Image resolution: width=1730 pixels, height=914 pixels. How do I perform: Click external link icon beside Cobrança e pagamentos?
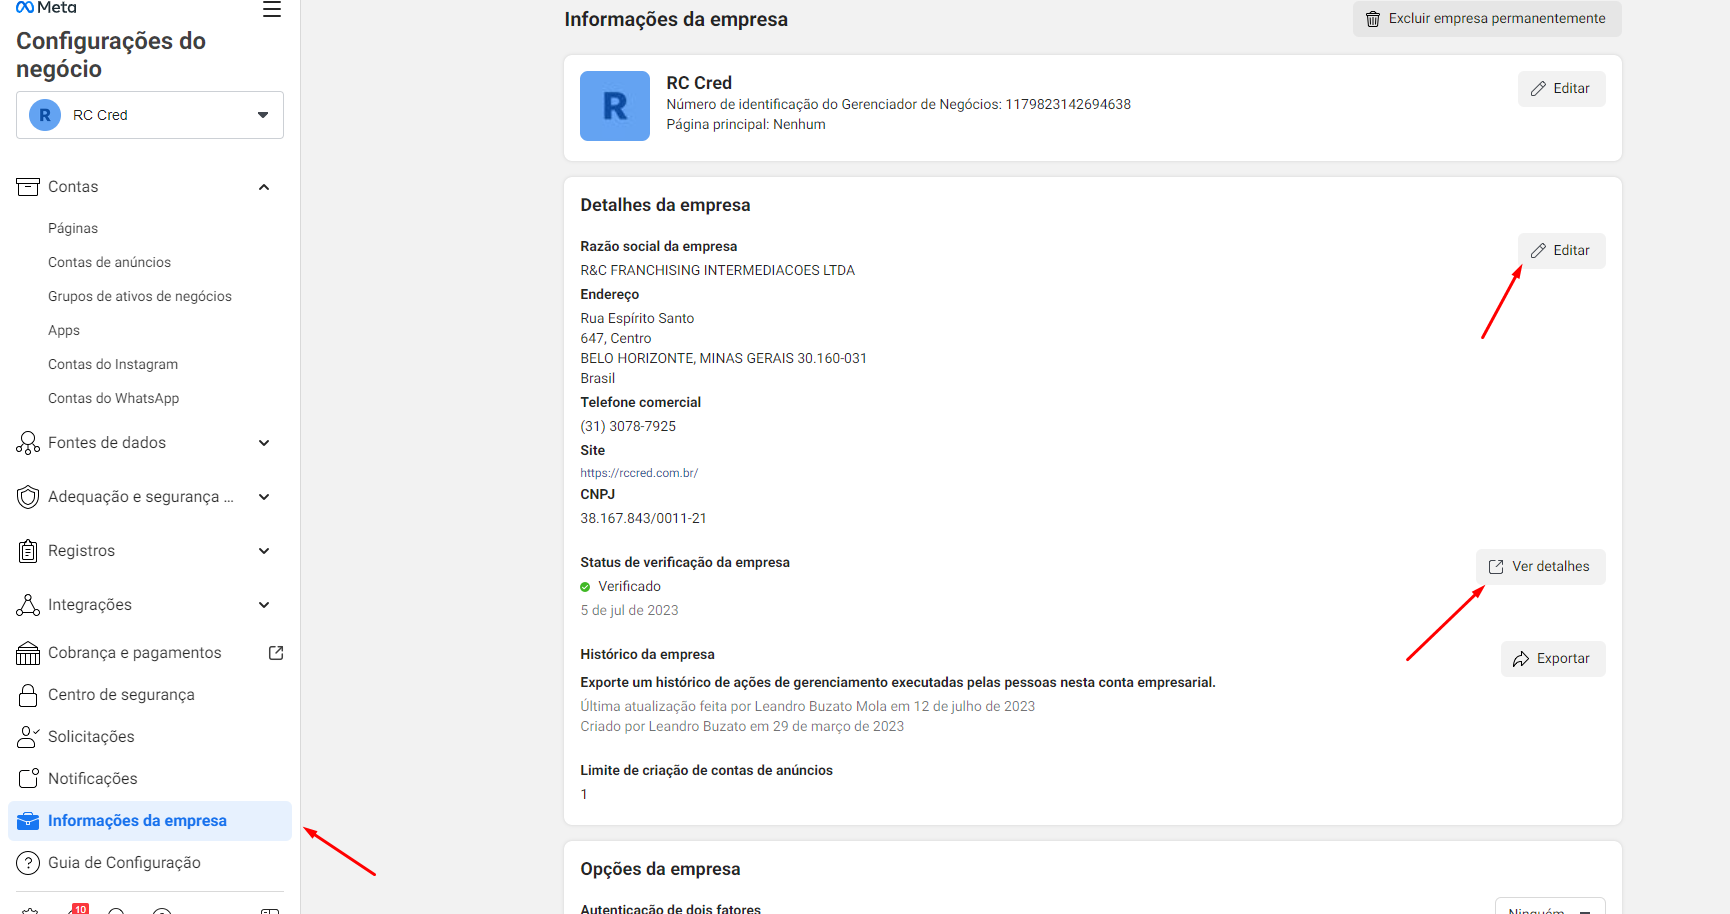[x=276, y=653]
